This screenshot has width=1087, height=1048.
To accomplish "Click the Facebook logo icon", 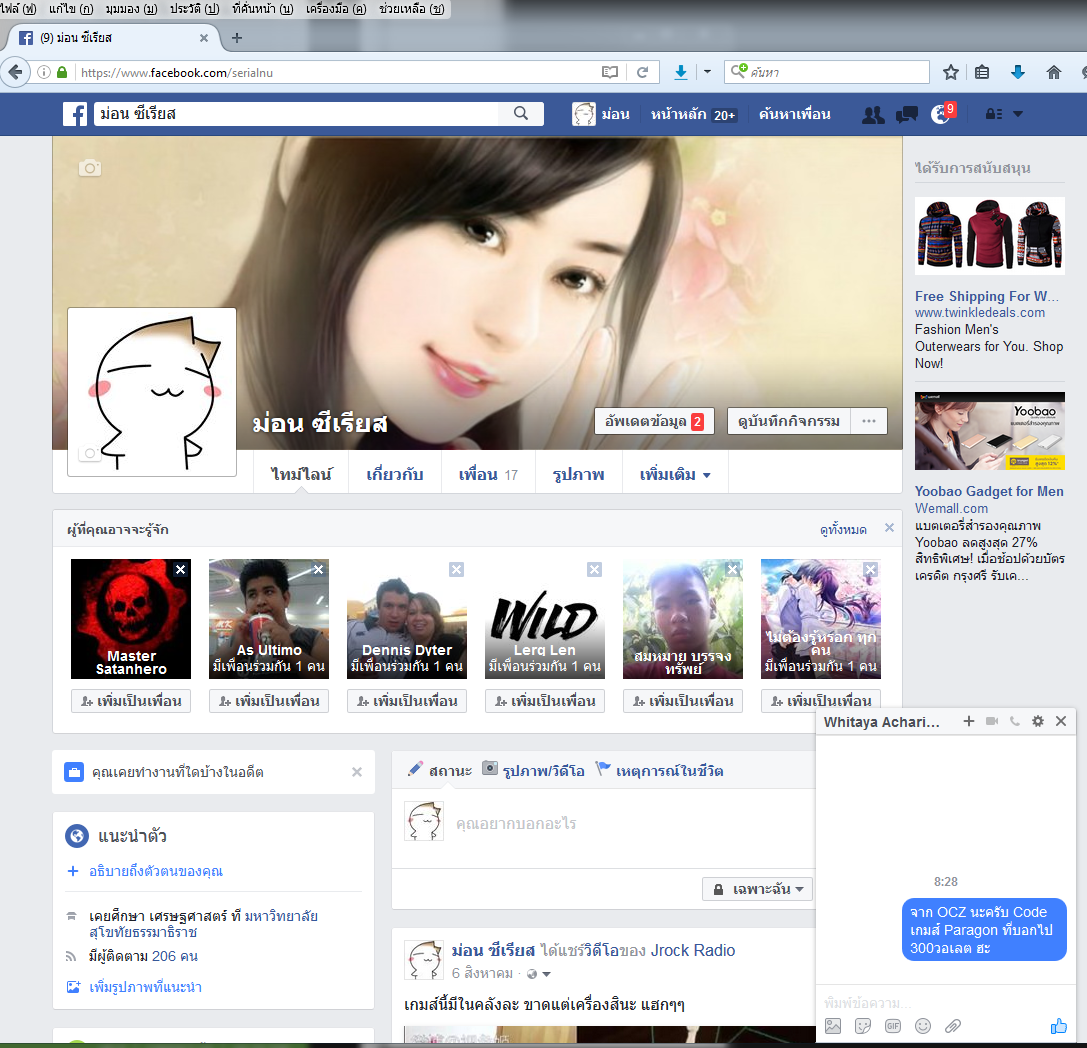I will [75, 114].
